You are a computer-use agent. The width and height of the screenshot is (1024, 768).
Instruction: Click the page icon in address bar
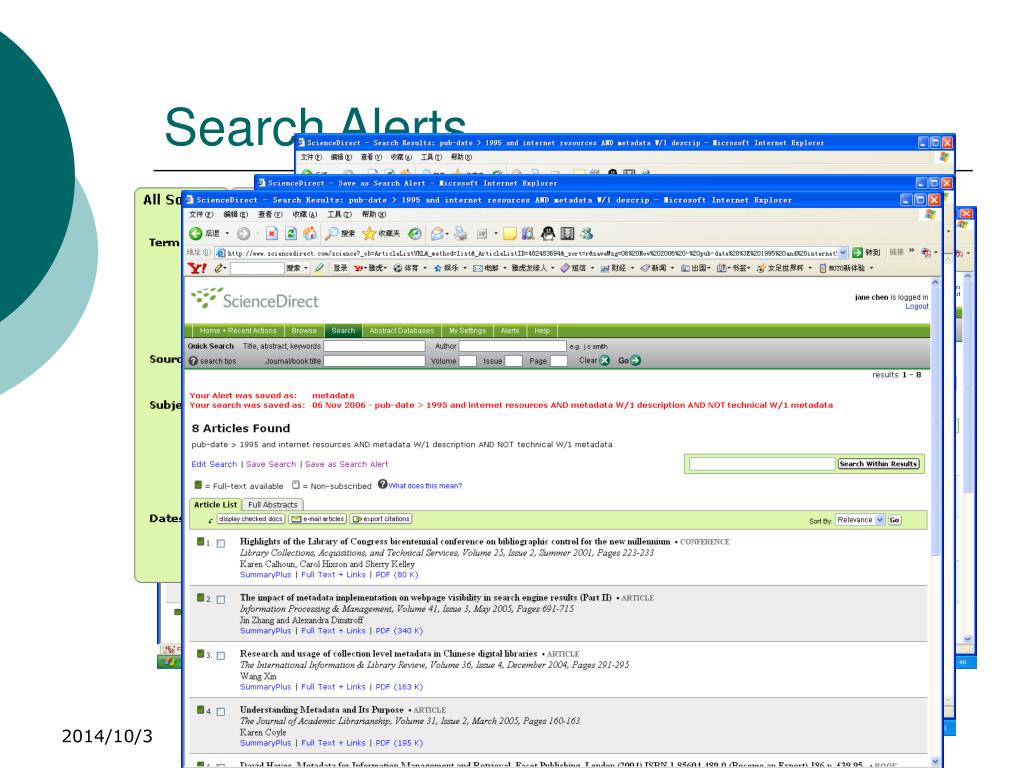[x=221, y=253]
